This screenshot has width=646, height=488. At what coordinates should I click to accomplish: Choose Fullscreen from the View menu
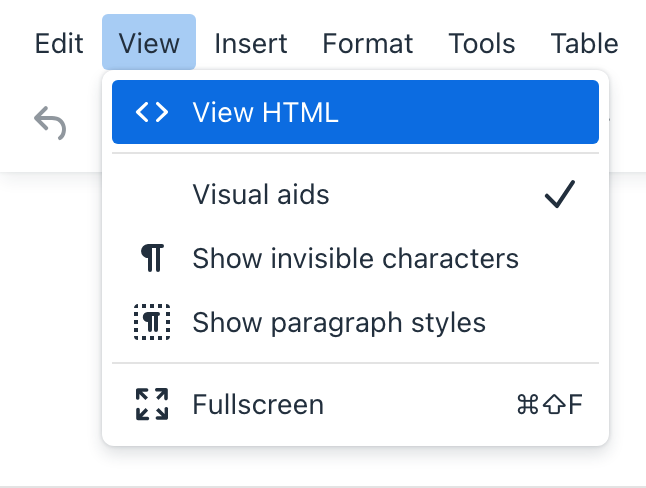point(258,404)
